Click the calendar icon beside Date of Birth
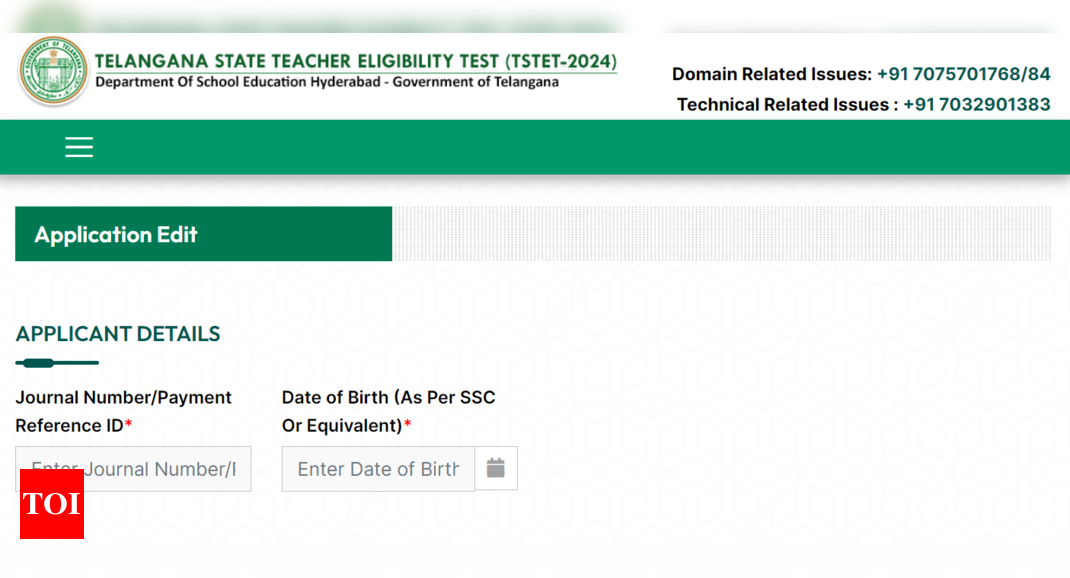1070x578 pixels. pos(496,468)
